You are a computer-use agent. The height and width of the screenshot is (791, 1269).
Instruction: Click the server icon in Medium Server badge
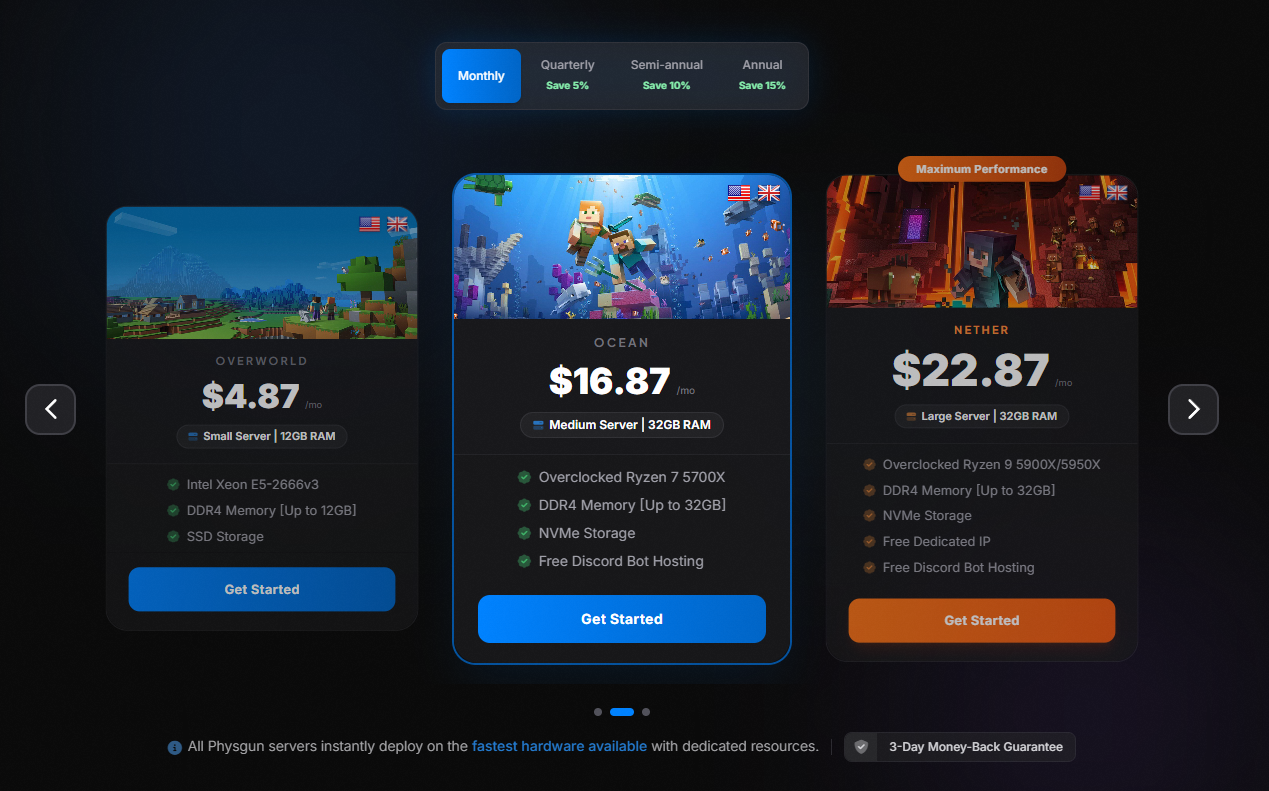[x=538, y=425]
